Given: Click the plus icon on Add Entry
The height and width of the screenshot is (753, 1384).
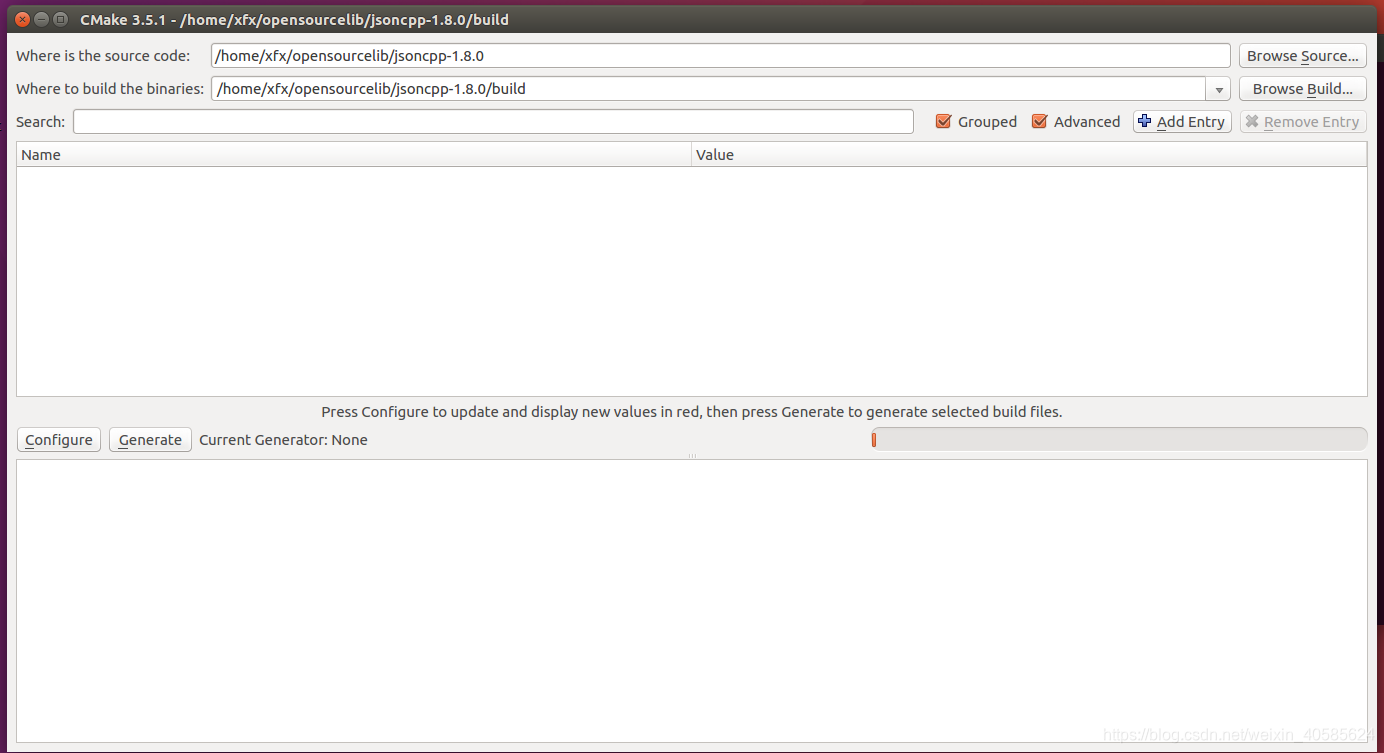Looking at the screenshot, I should 1145,122.
